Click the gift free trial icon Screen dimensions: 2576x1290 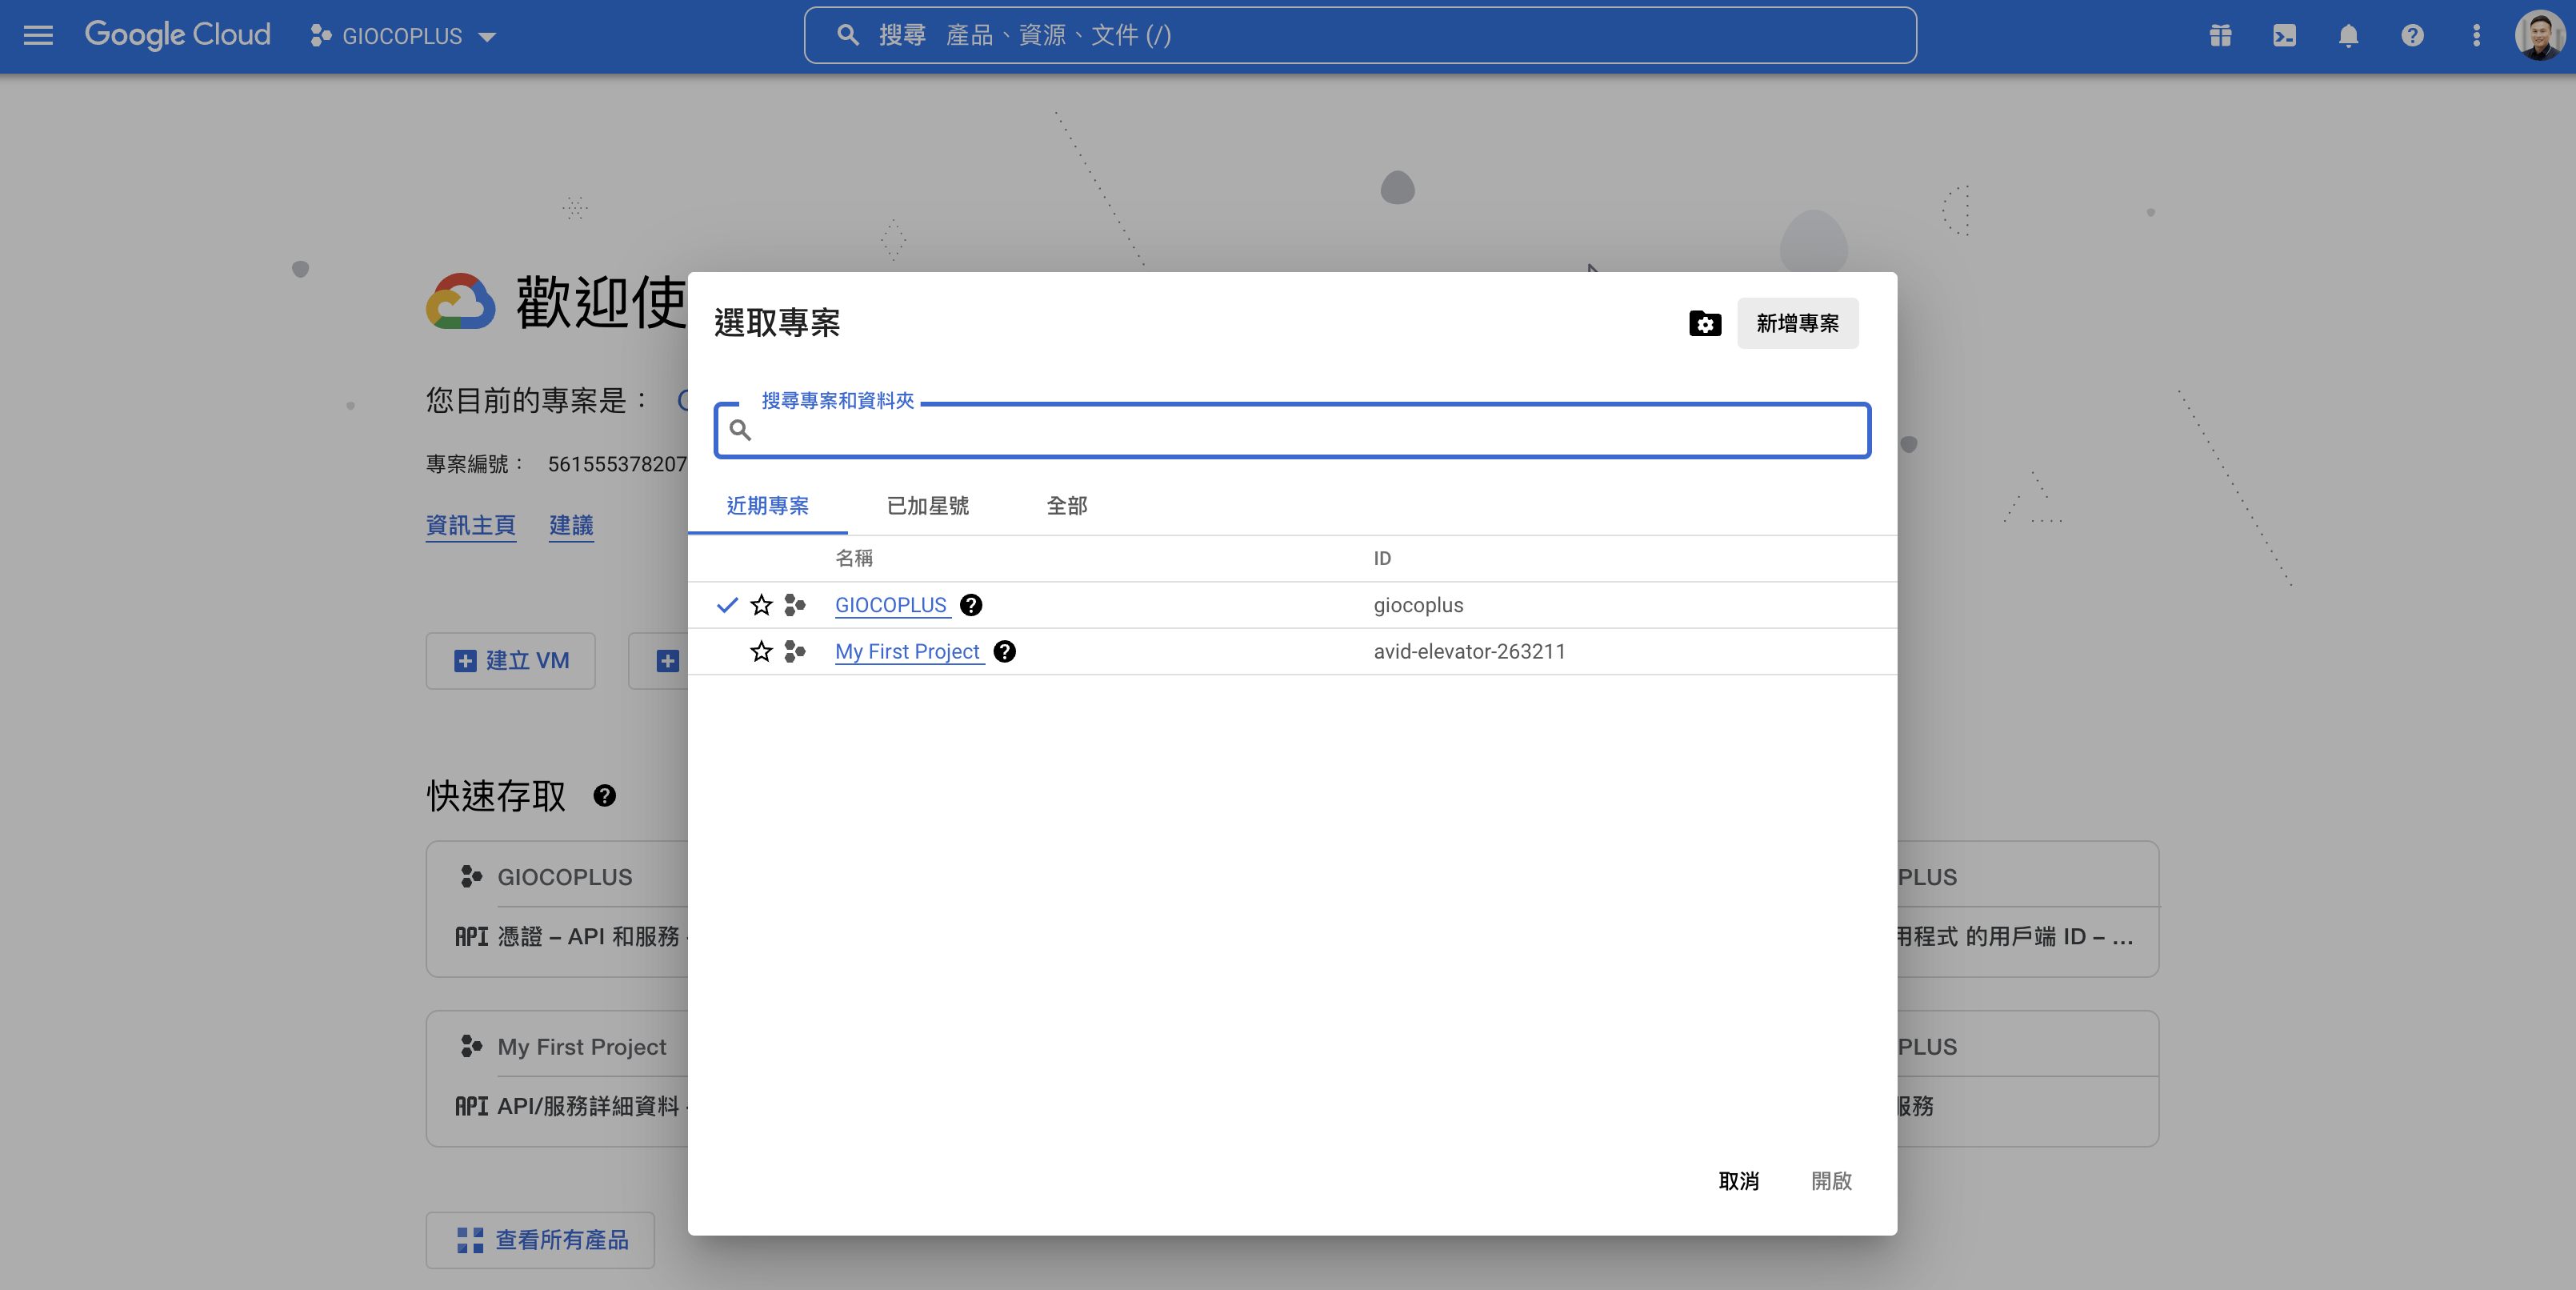tap(2220, 36)
